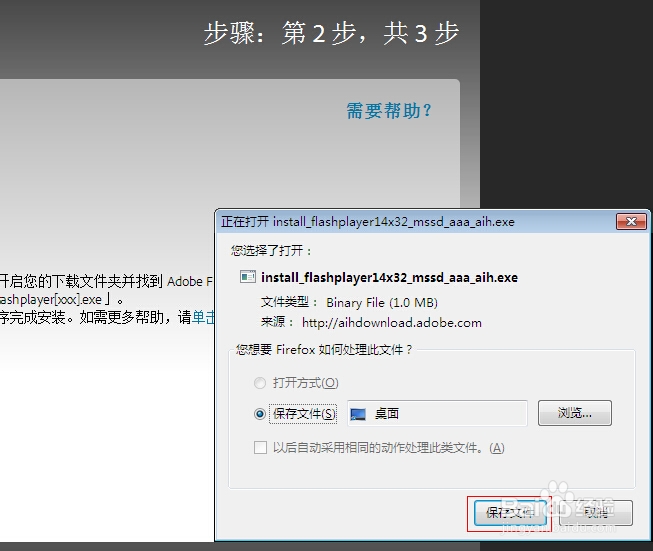653x551 pixels.
Task: Open the 浏览... folder browse button
Action: tap(575, 413)
